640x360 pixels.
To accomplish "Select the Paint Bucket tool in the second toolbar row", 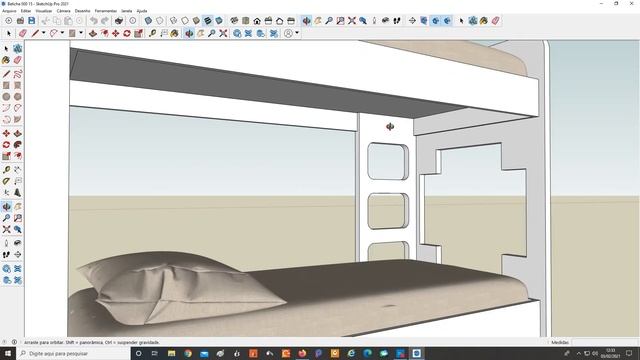I will click(x=174, y=33).
